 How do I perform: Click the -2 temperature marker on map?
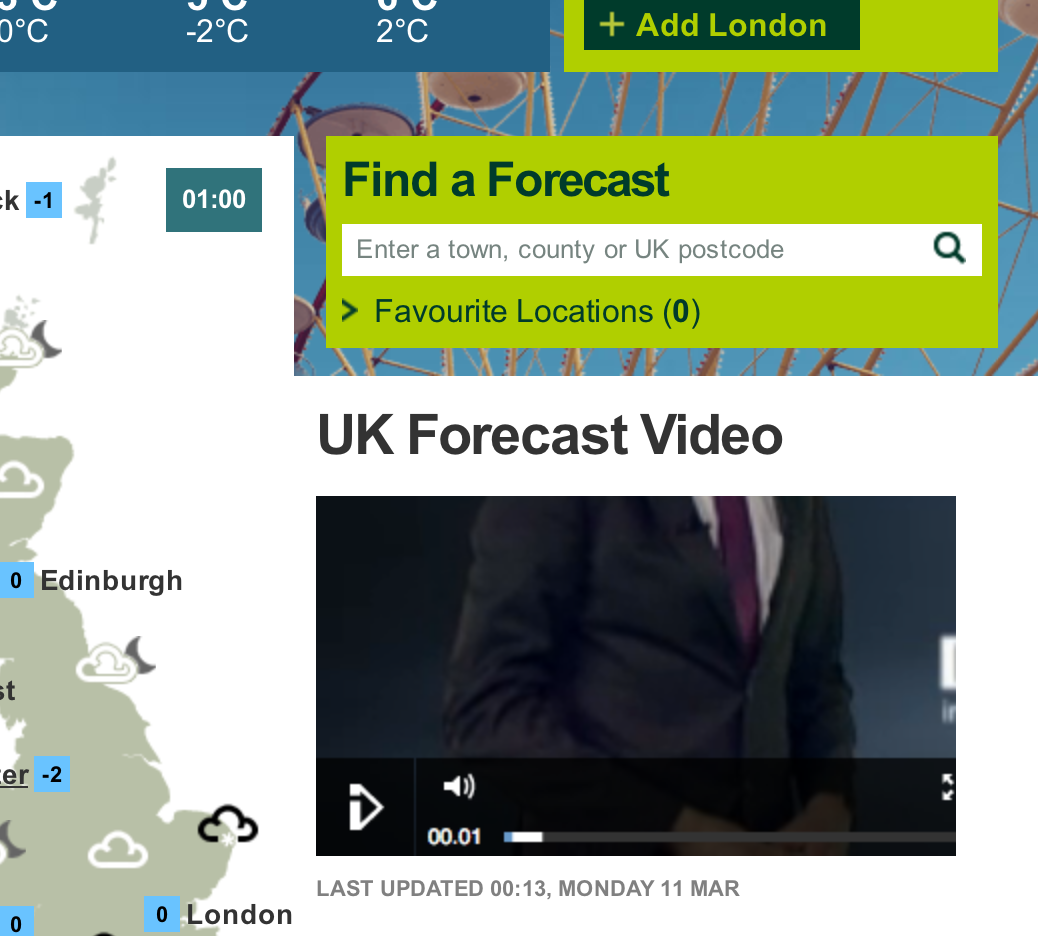pos(52,774)
